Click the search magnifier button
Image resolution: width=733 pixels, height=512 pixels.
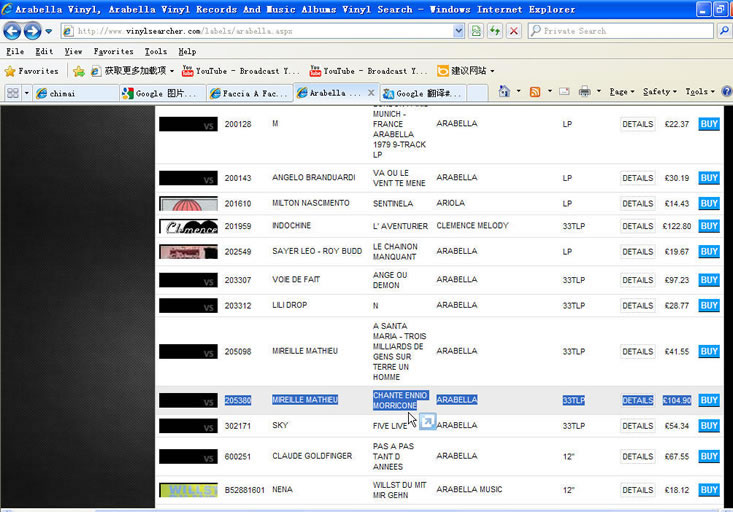[724, 31]
